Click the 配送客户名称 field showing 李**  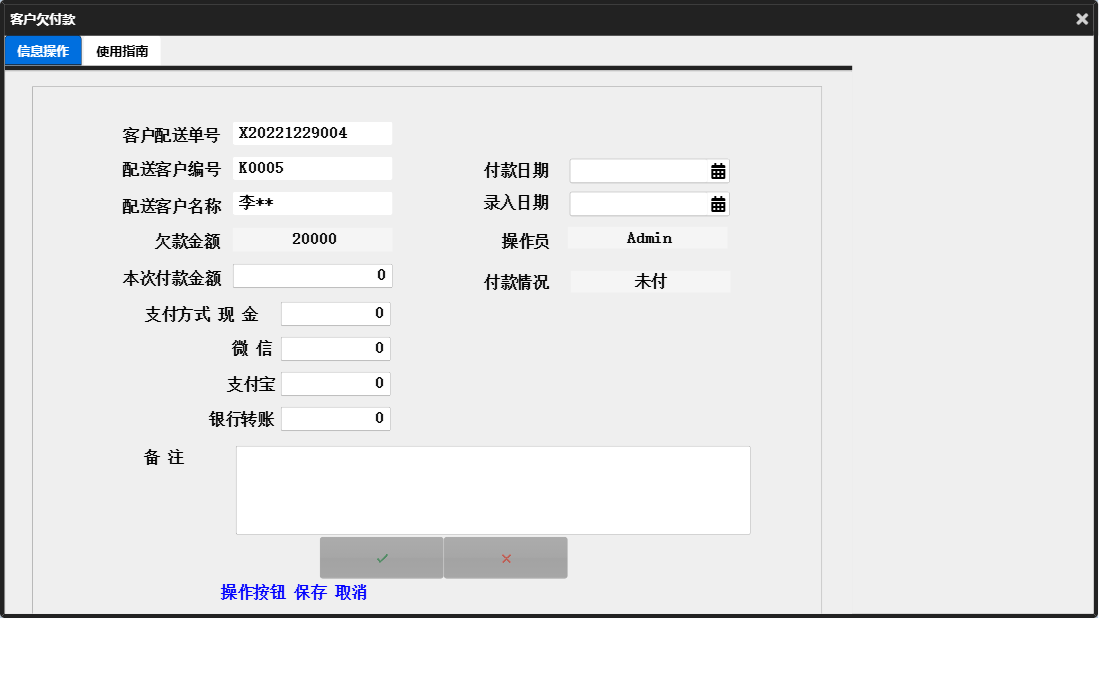click(312, 203)
